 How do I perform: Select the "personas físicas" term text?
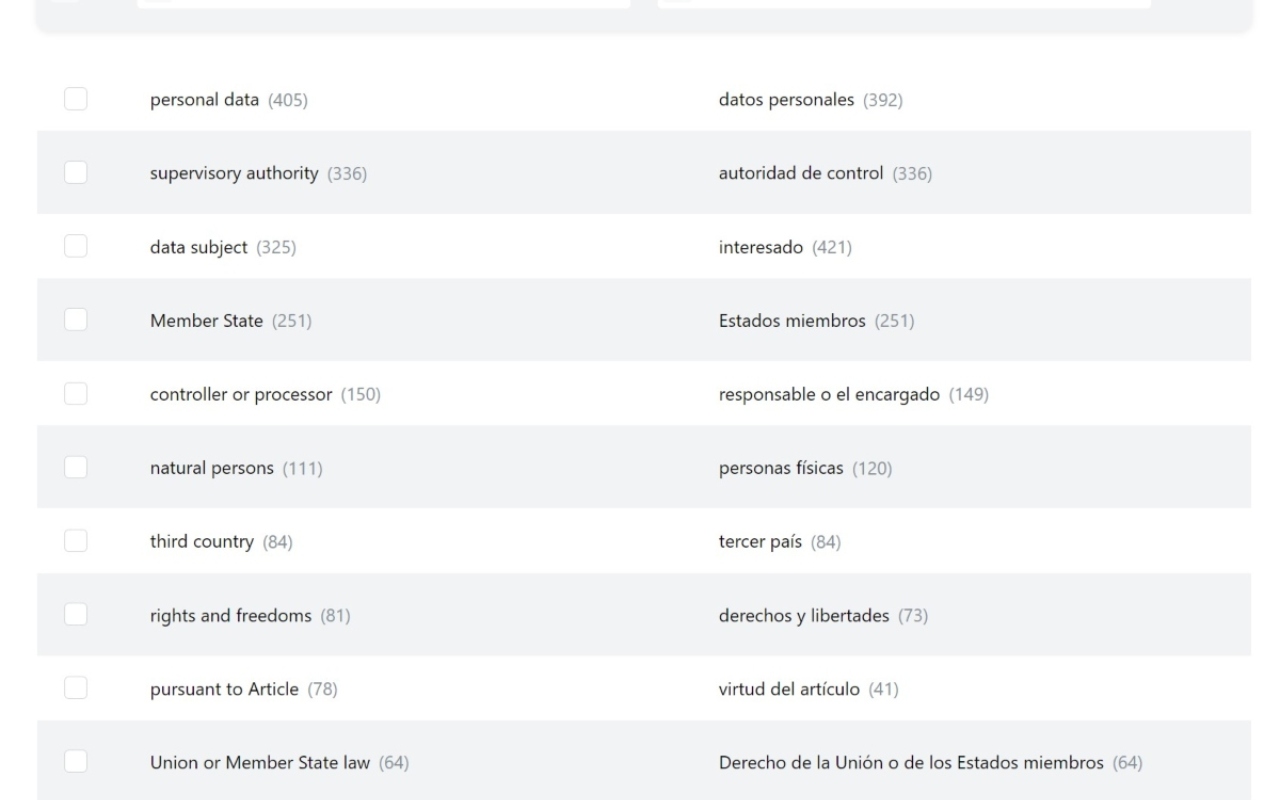point(781,468)
